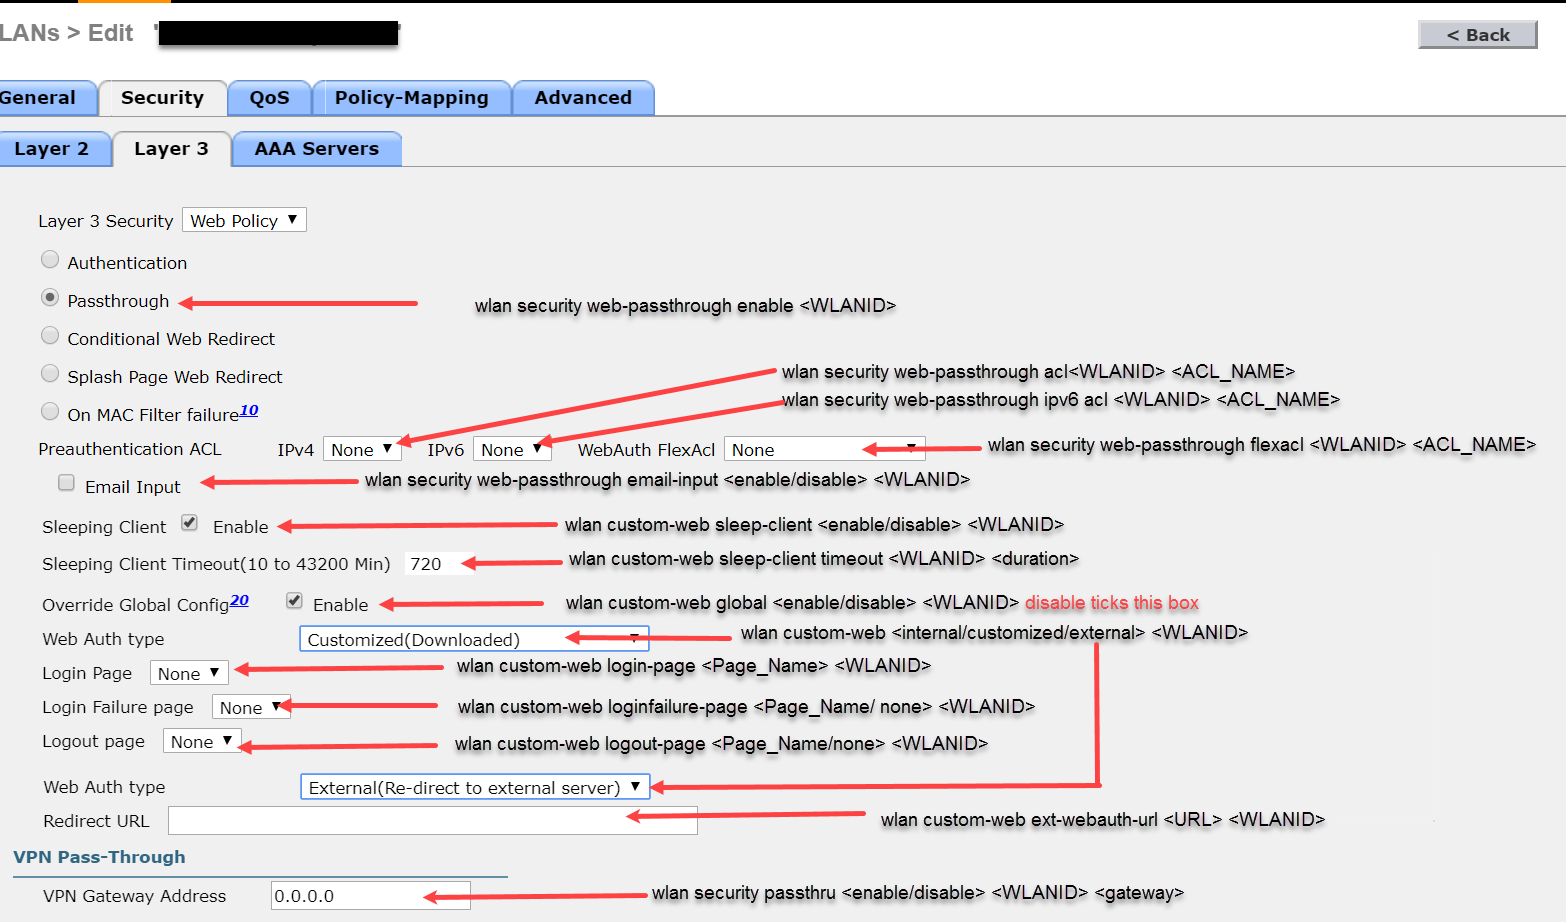Image resolution: width=1566 pixels, height=922 pixels.
Task: Click the Redirect URL input field
Action: click(x=432, y=821)
